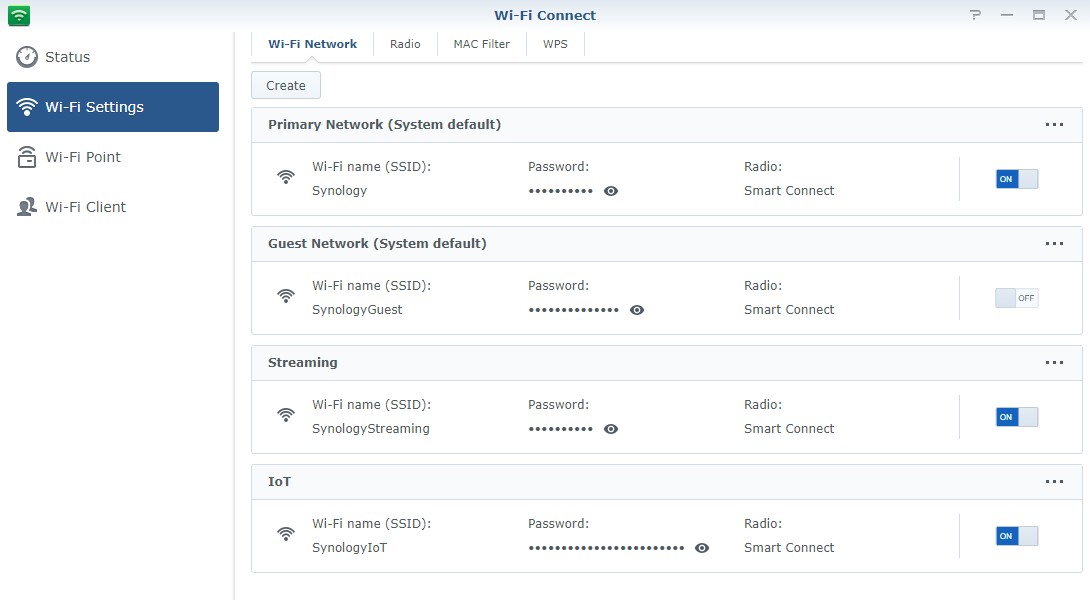Image resolution: width=1090 pixels, height=600 pixels.
Task: Click the Wi-Fi signal icon beside SynologyIoT
Action: 286,535
